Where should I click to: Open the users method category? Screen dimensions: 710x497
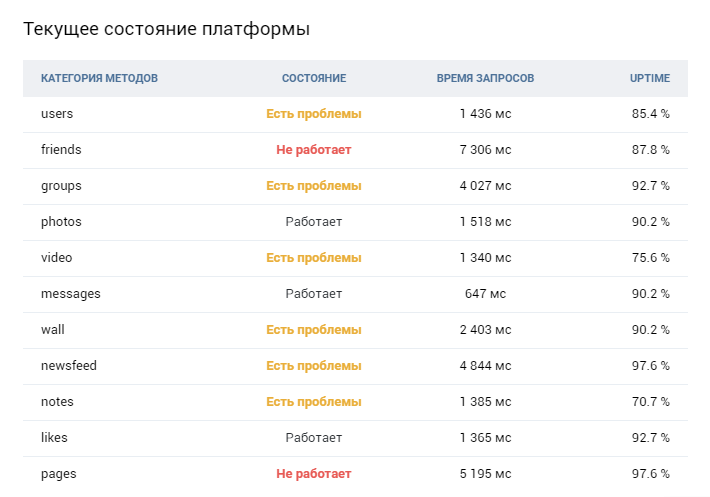57,114
